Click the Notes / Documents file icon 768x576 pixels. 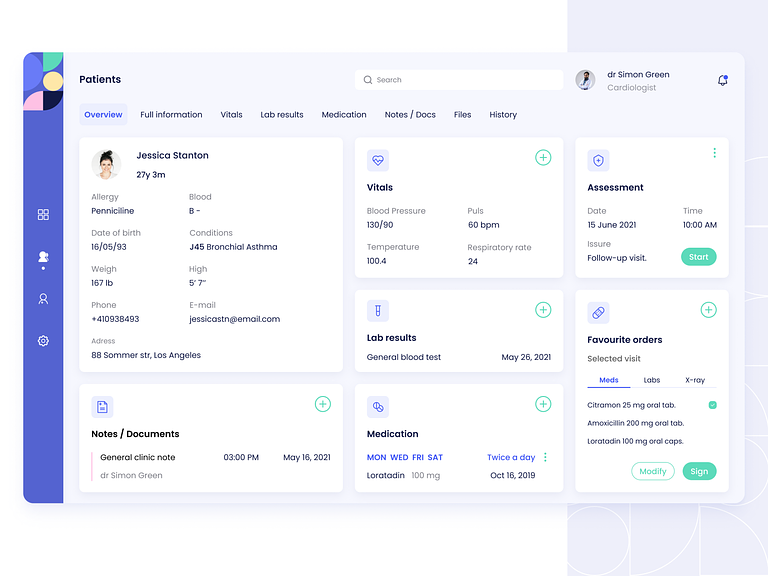[x=102, y=407]
